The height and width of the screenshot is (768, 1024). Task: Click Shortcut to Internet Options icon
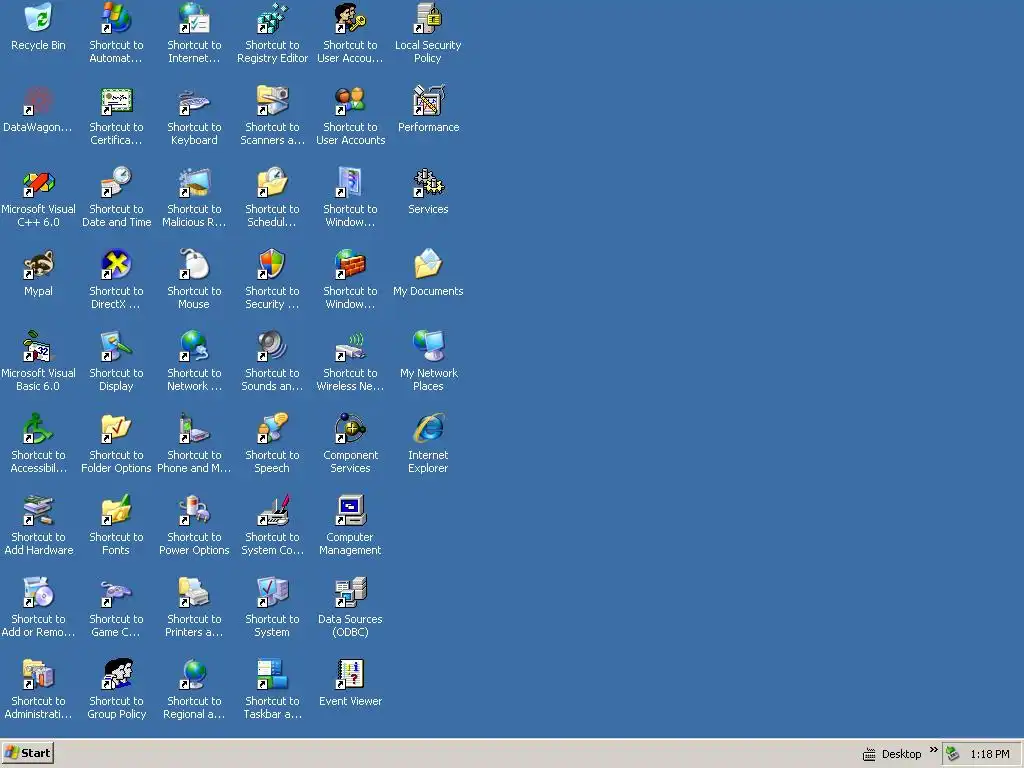[194, 18]
